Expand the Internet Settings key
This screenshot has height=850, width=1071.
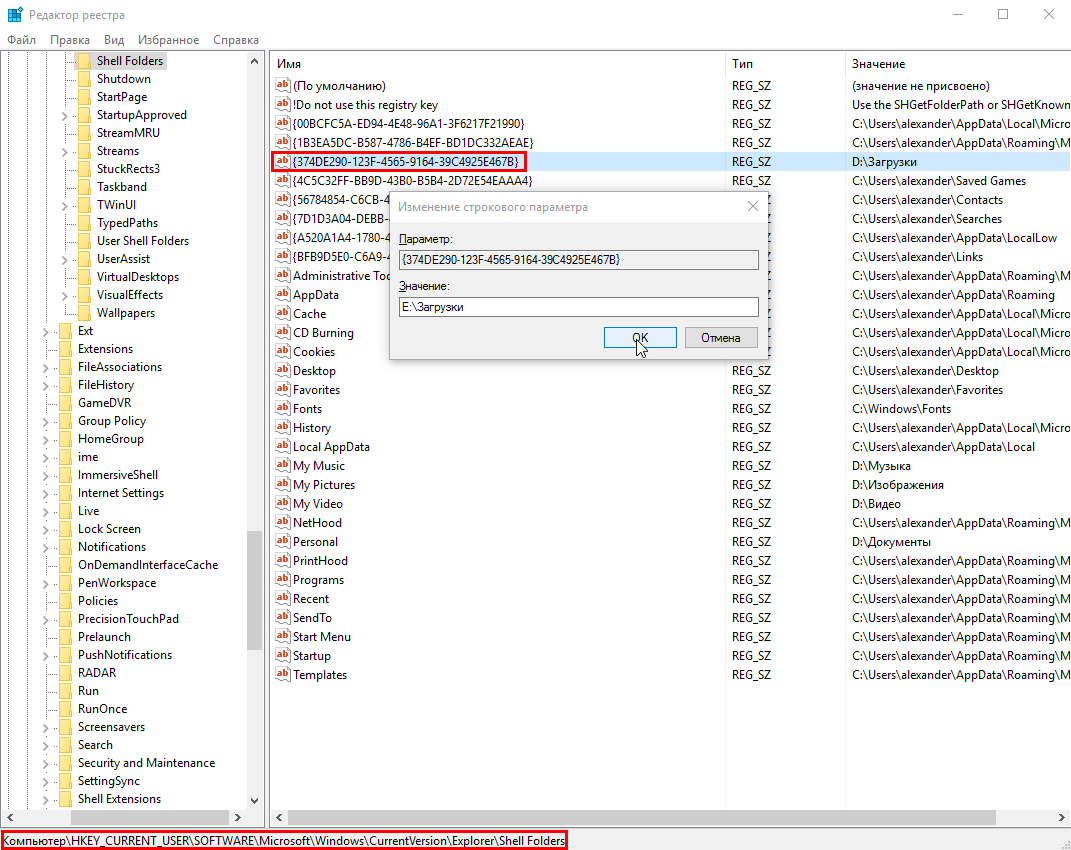point(46,493)
